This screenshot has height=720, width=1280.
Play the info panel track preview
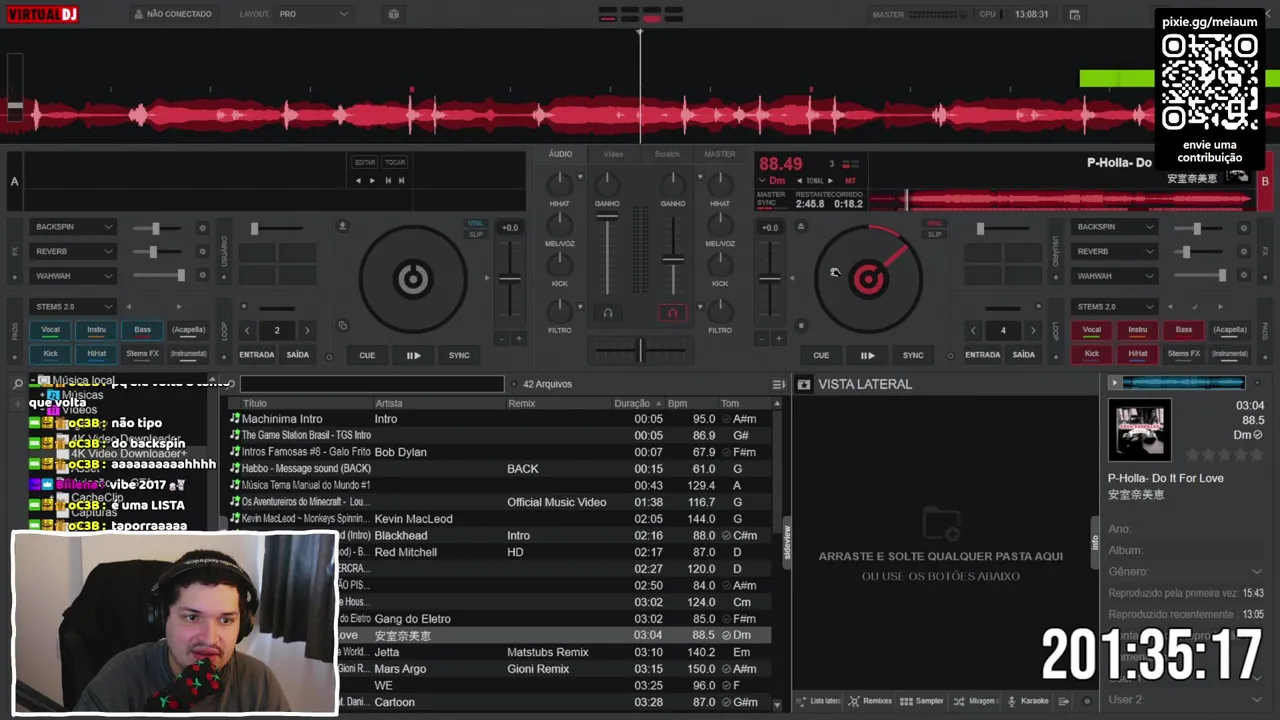[1114, 382]
